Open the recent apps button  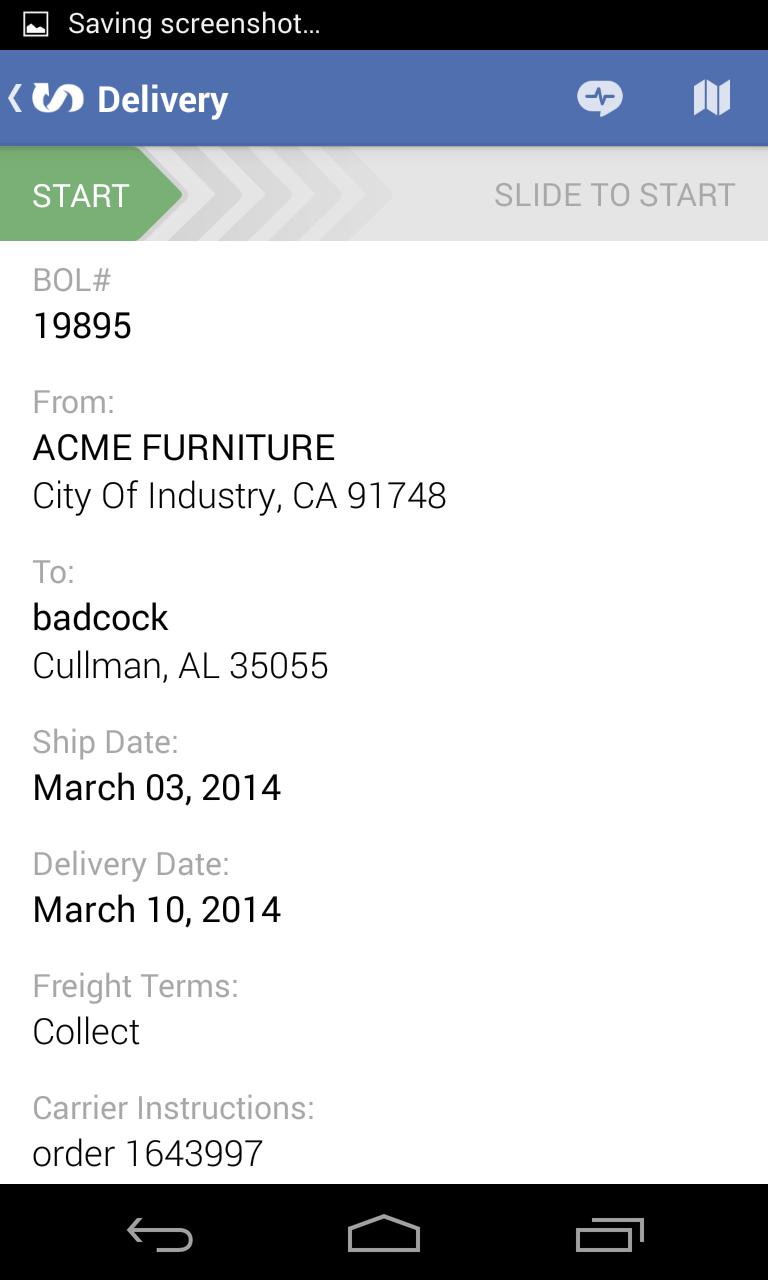tap(609, 1235)
